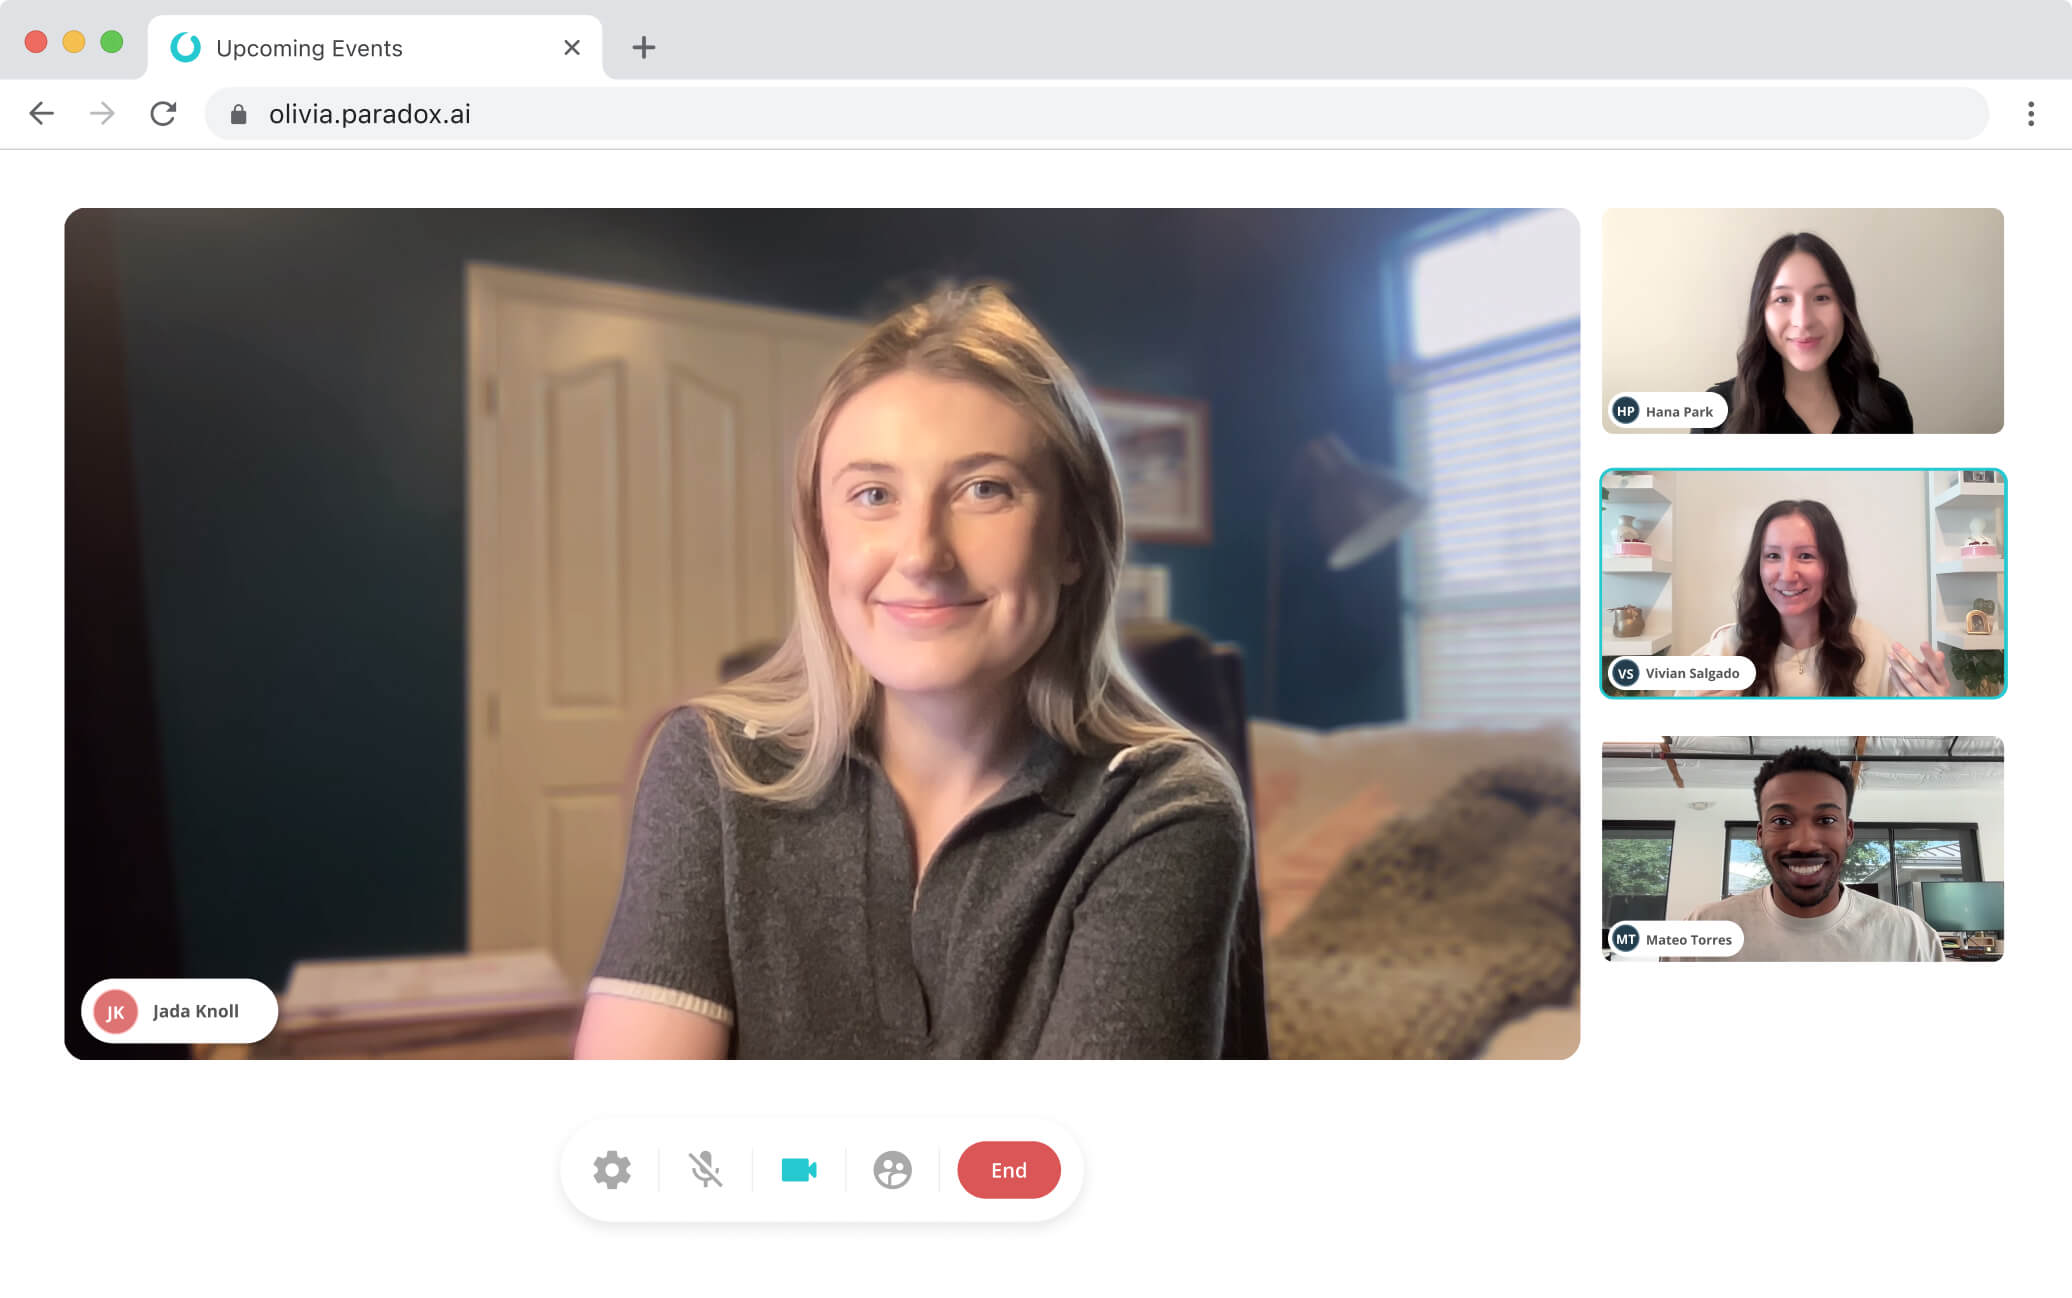End the video call
The image size is (2072, 1298).
(1008, 1169)
